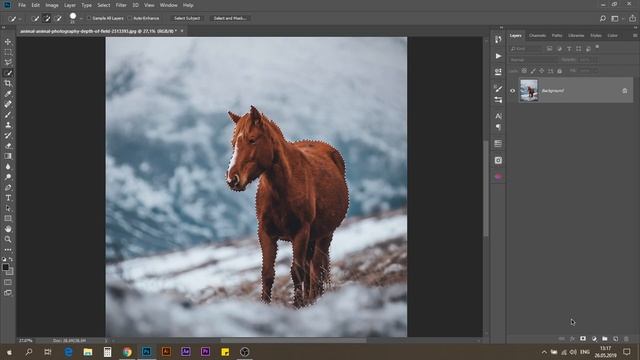Select the Healing Brush tool
This screenshot has height=360, width=640.
pyautogui.click(x=8, y=104)
